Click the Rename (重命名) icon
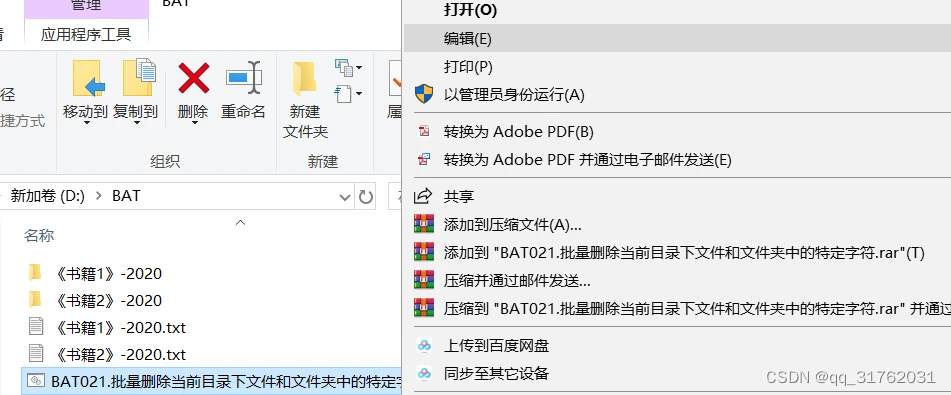 244,78
